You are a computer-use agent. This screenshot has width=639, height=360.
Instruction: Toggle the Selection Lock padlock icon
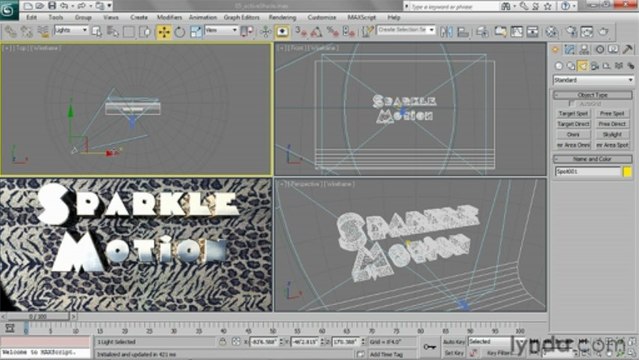pos(223,342)
